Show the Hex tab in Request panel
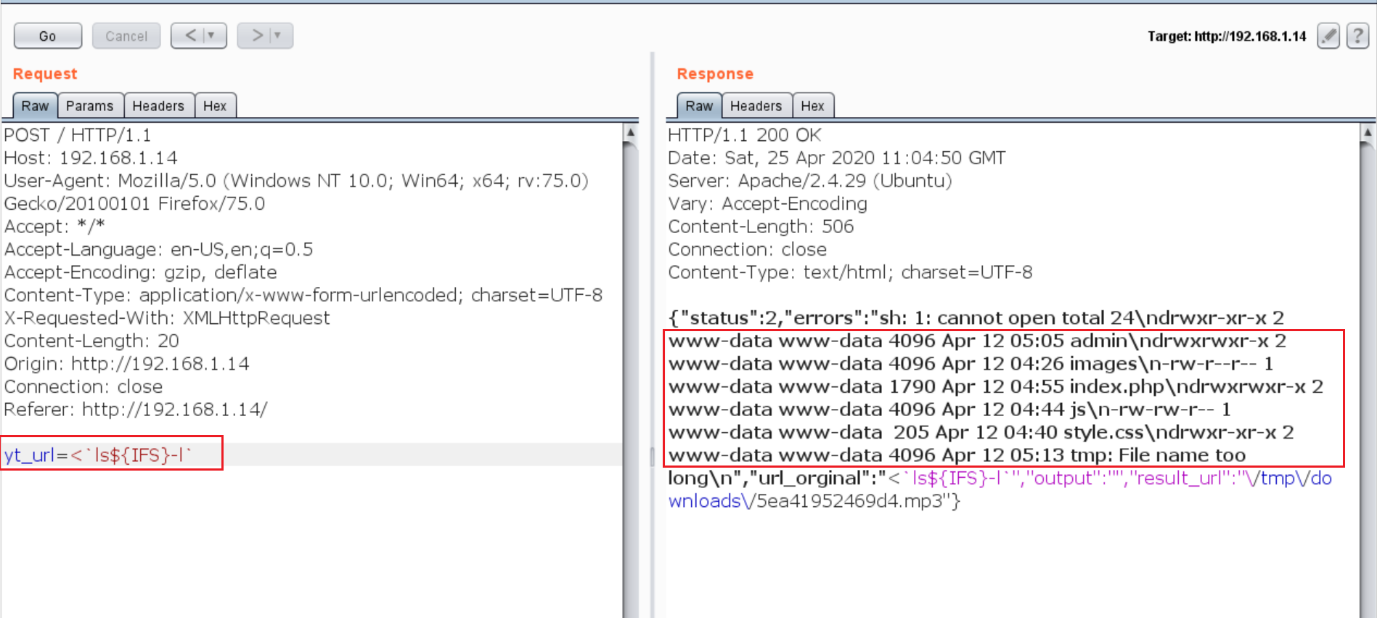 click(x=215, y=106)
